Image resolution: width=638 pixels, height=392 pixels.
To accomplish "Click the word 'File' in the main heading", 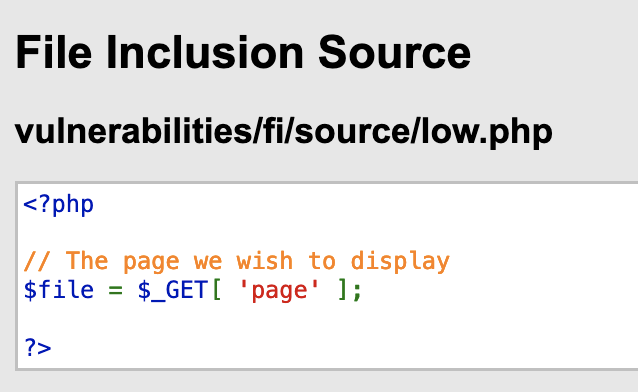I will point(54,53).
